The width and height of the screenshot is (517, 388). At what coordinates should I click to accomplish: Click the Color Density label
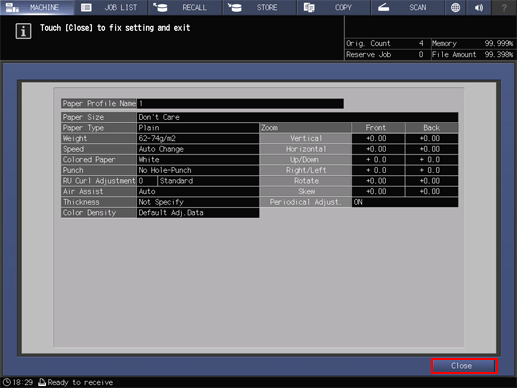(98, 213)
